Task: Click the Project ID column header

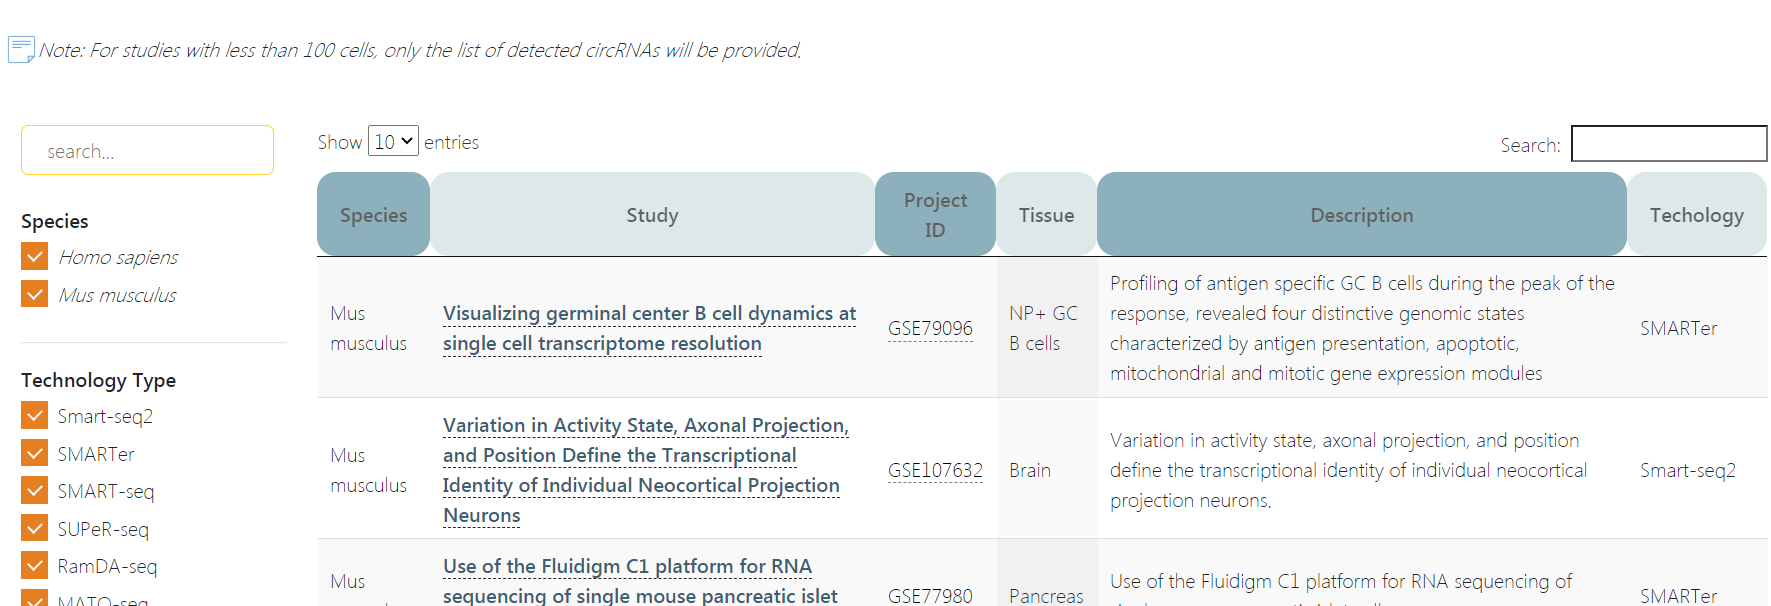Action: tap(935, 215)
